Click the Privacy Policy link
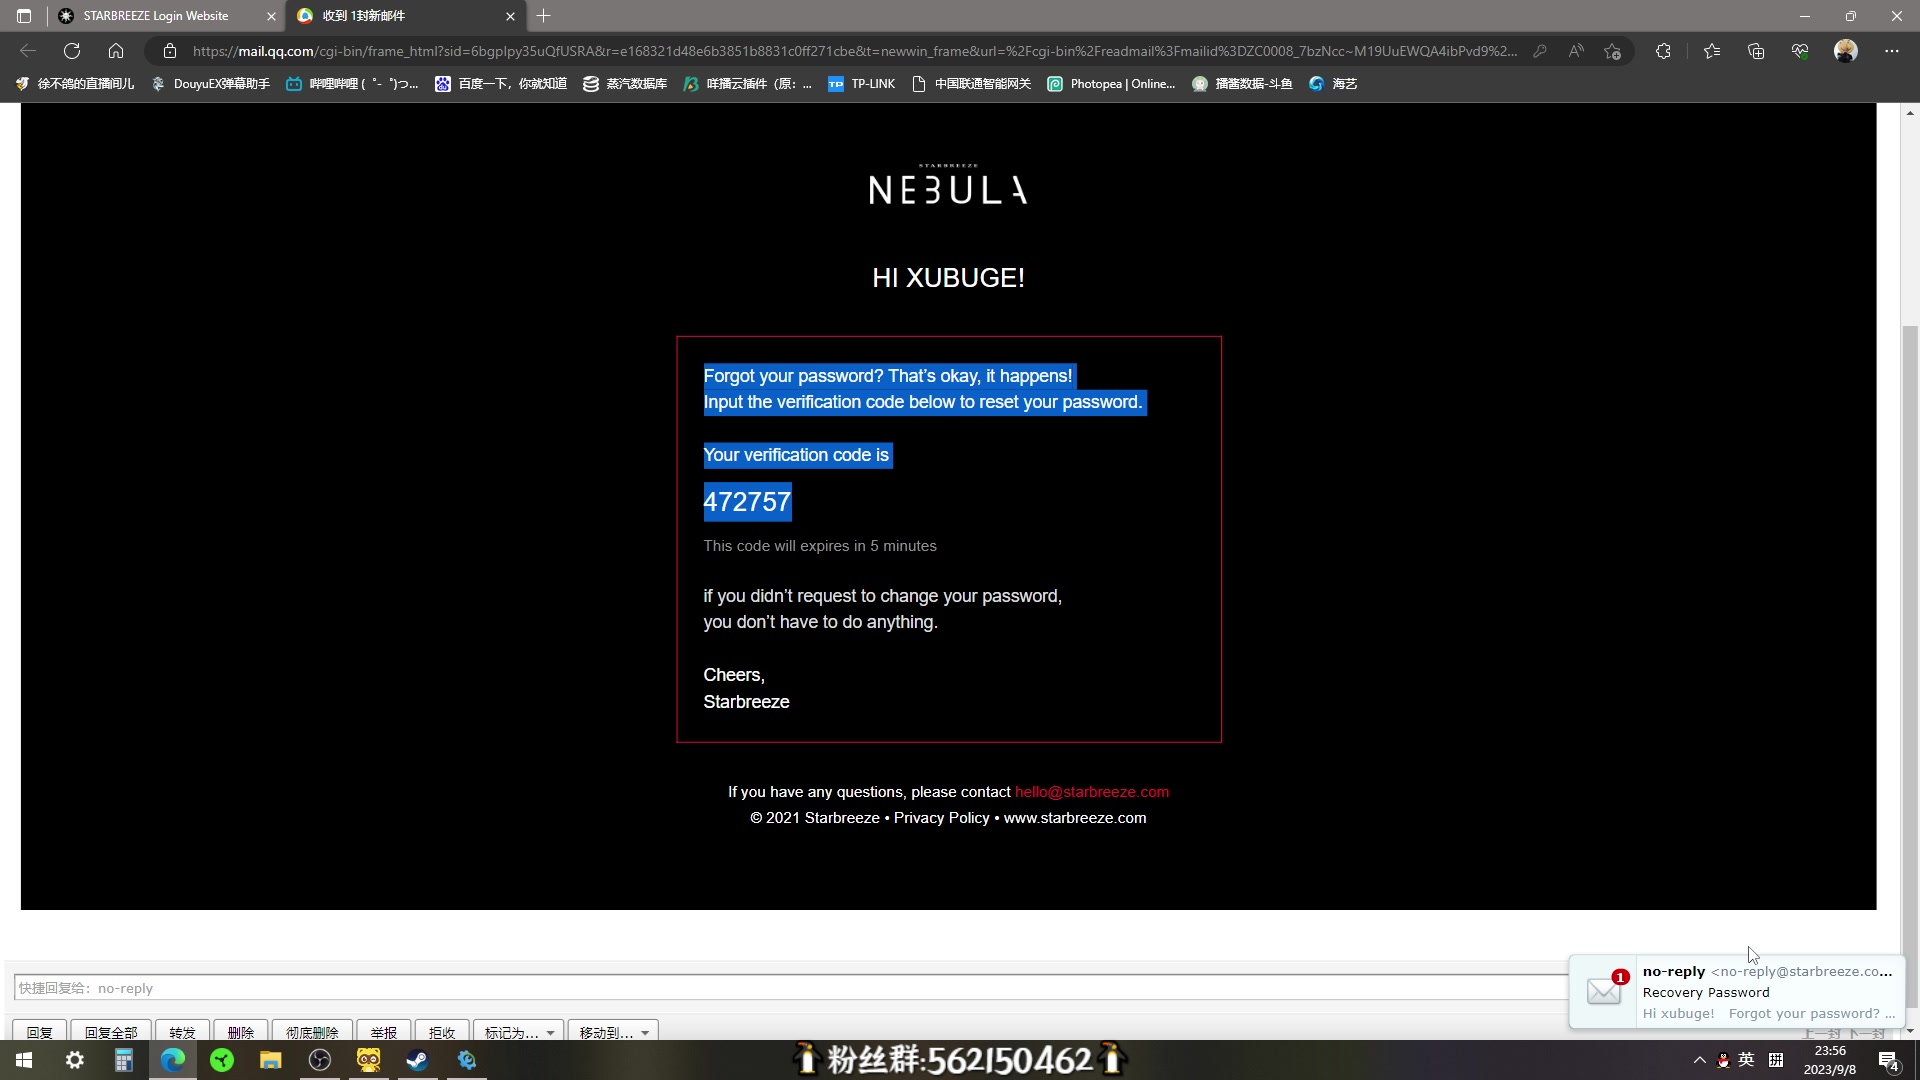This screenshot has width=1920, height=1080. pos(941,818)
